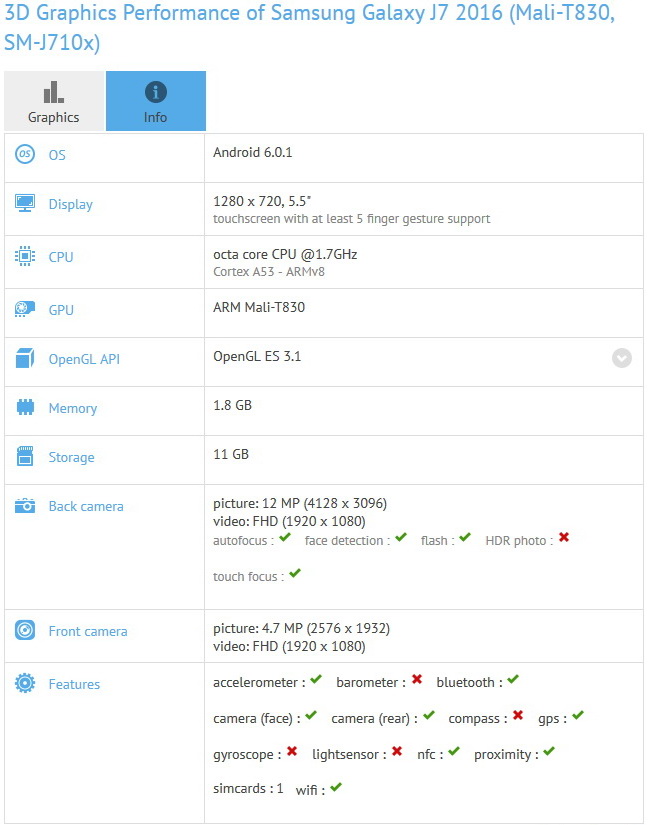Screen dimensions: 648x825
Task: Click the gps green checkmark
Action: pyautogui.click(x=578, y=715)
